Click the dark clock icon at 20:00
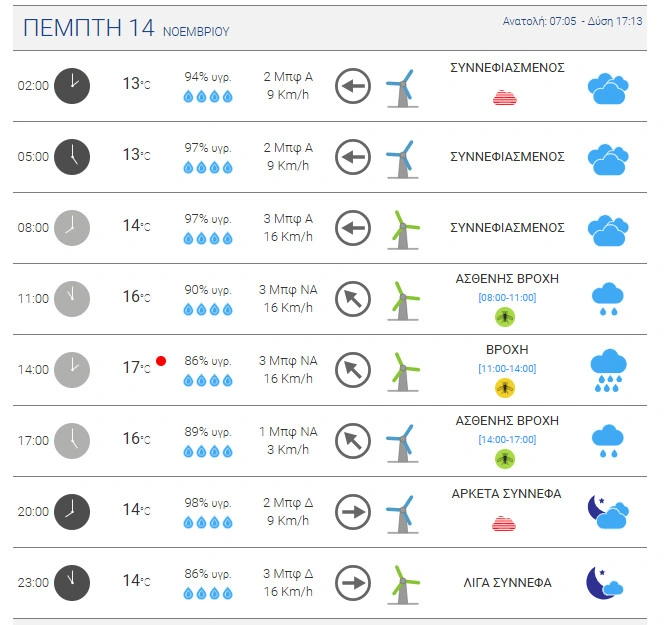Screen dimensions: 668x625 (72, 512)
